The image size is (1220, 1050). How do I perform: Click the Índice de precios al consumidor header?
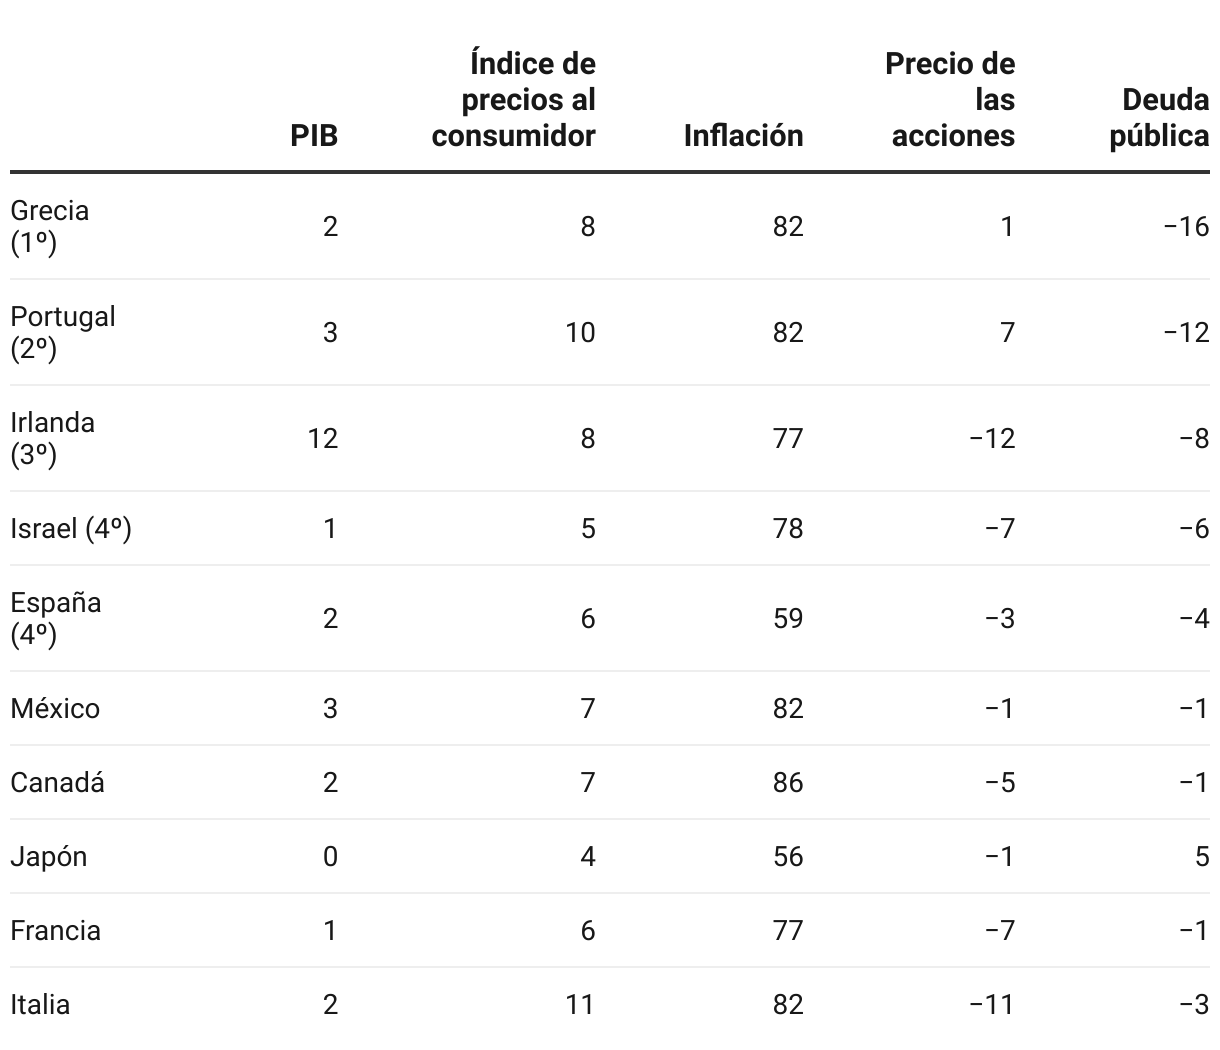pyautogui.click(x=514, y=100)
